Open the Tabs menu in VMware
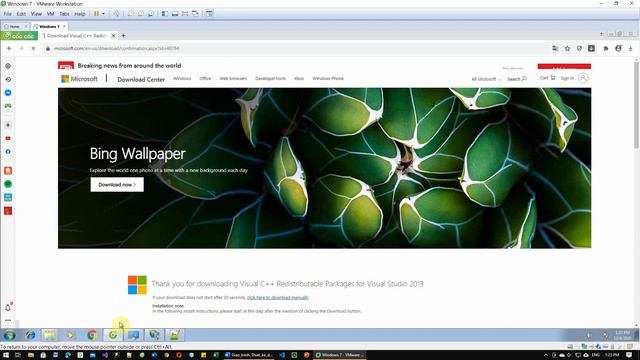 pyautogui.click(x=64, y=13)
